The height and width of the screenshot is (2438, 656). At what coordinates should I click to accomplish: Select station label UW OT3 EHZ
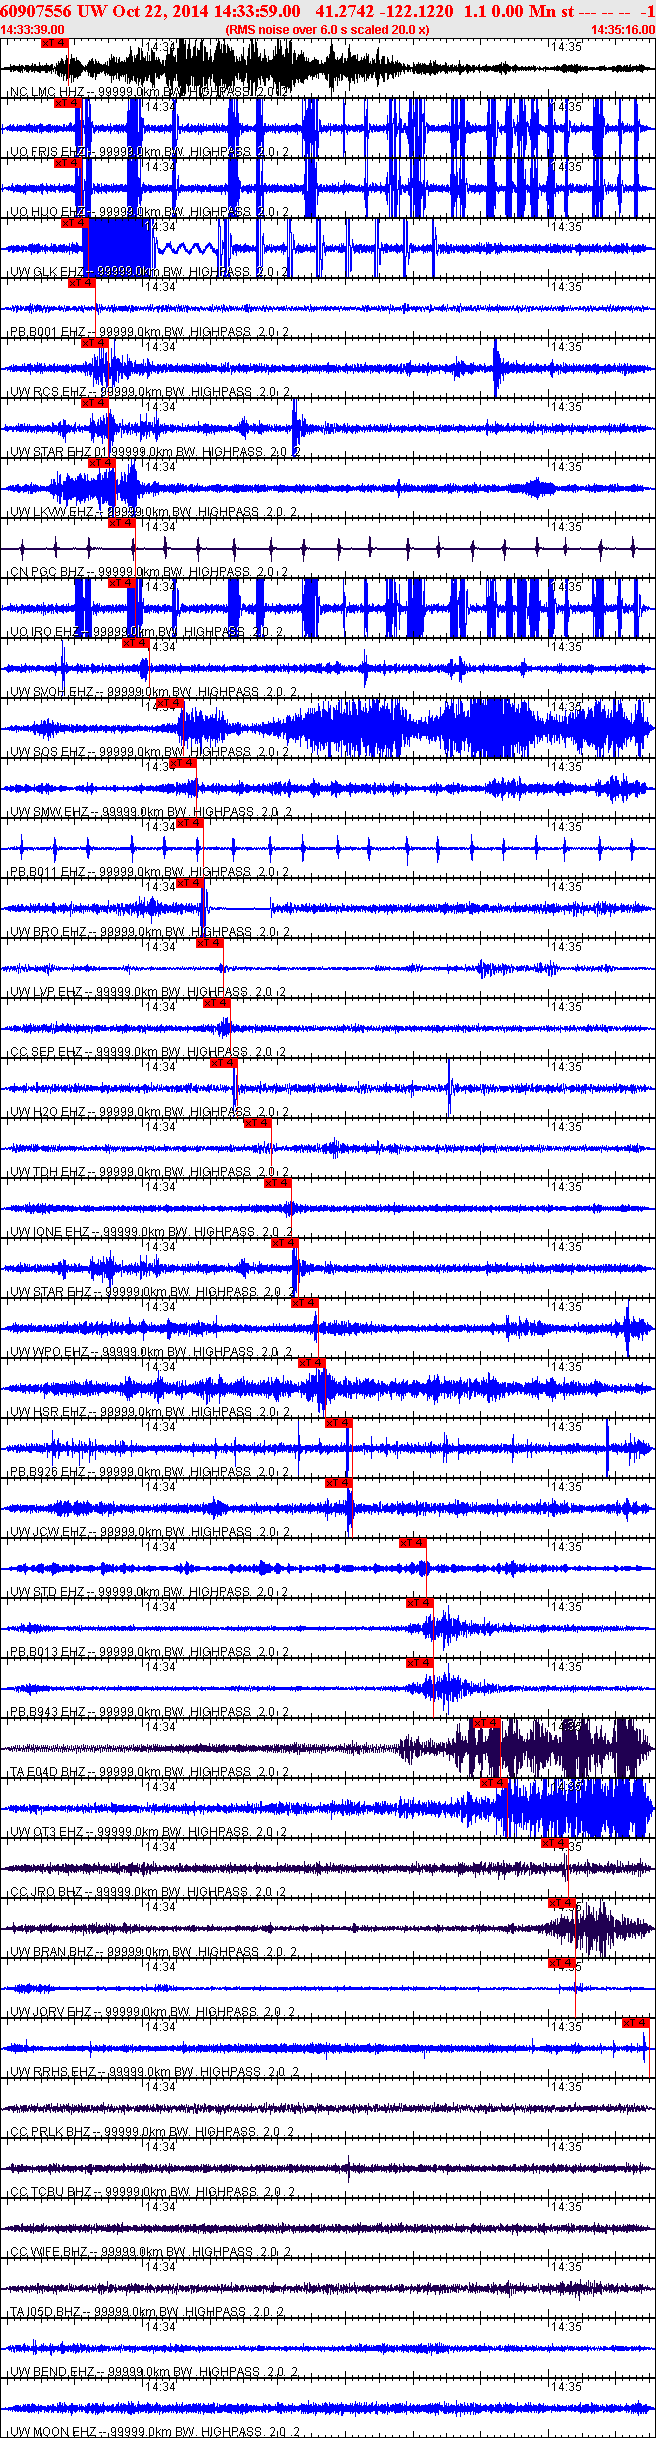click(46, 1832)
